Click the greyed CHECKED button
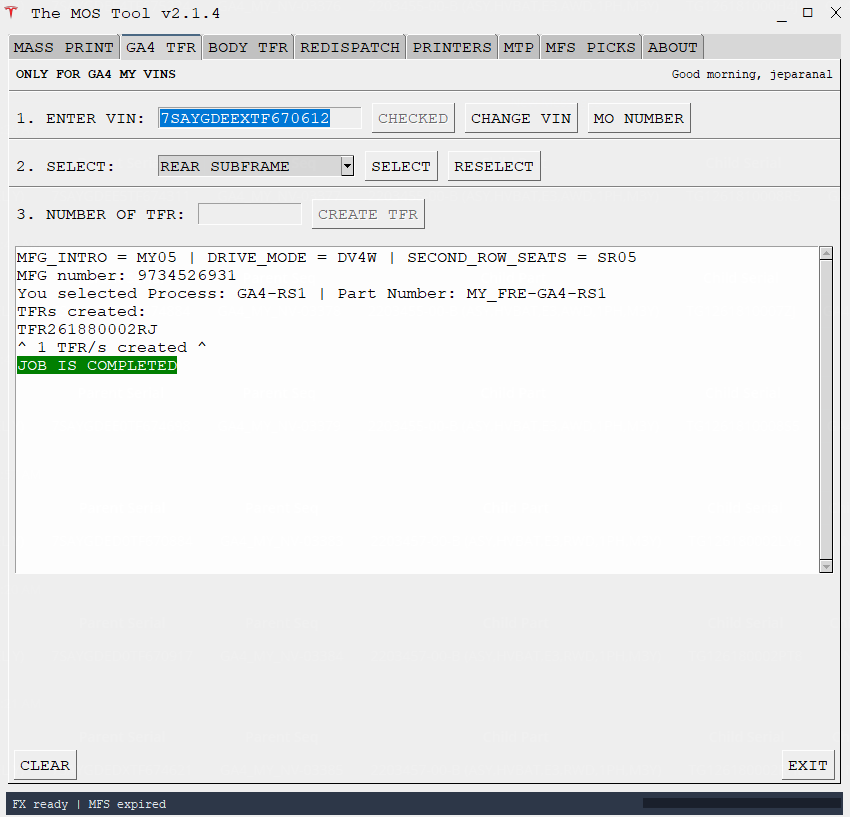This screenshot has height=817, width=850. coord(413,118)
